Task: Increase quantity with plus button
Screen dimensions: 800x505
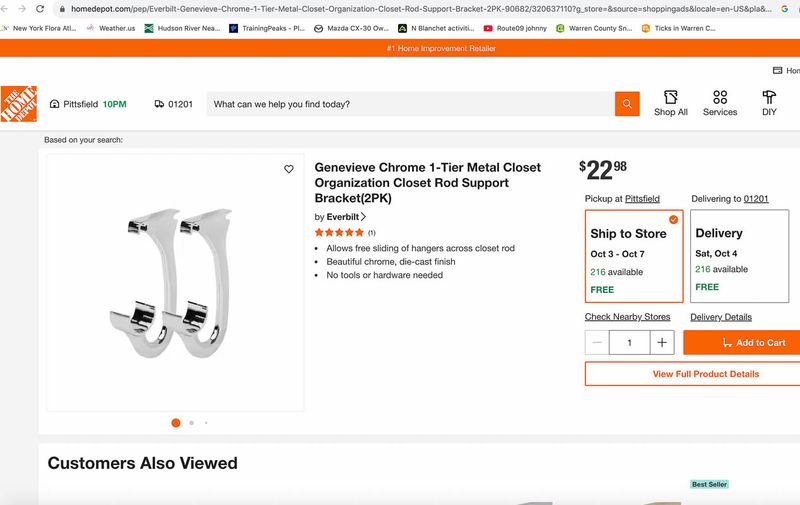Action: [662, 343]
